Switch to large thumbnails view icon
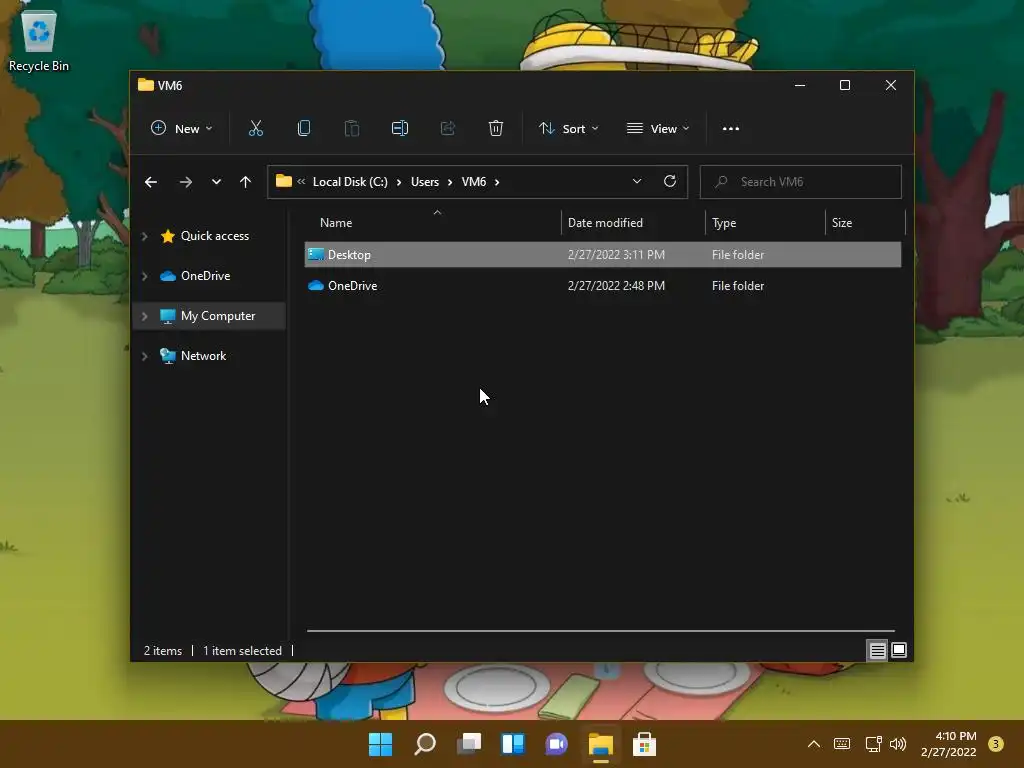1024x768 pixels. click(x=899, y=650)
